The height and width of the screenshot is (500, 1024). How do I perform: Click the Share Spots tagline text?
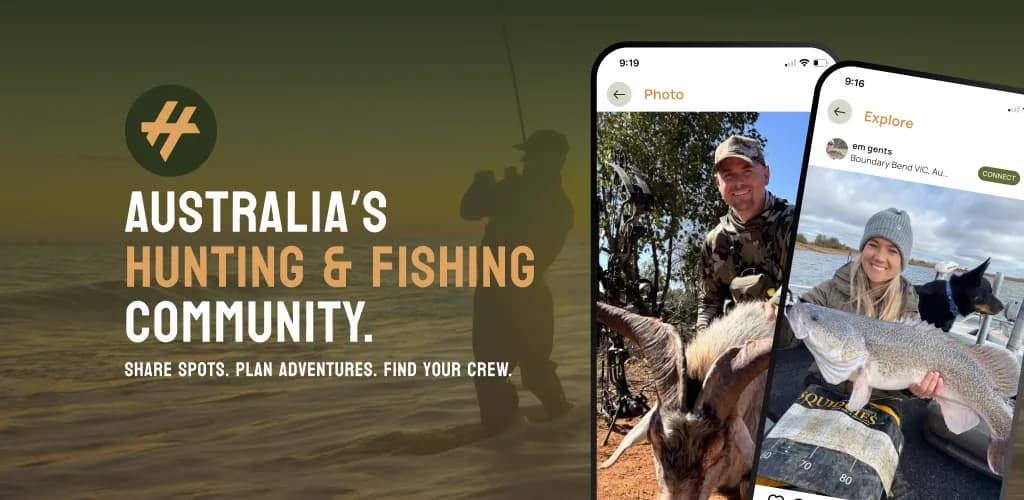pos(318,369)
